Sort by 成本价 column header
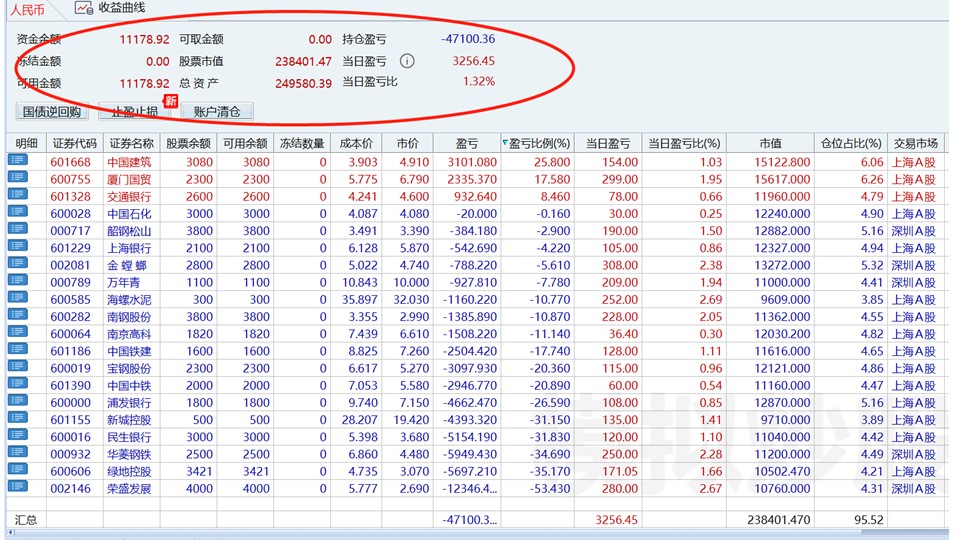This screenshot has height=540, width=960. pos(356,143)
